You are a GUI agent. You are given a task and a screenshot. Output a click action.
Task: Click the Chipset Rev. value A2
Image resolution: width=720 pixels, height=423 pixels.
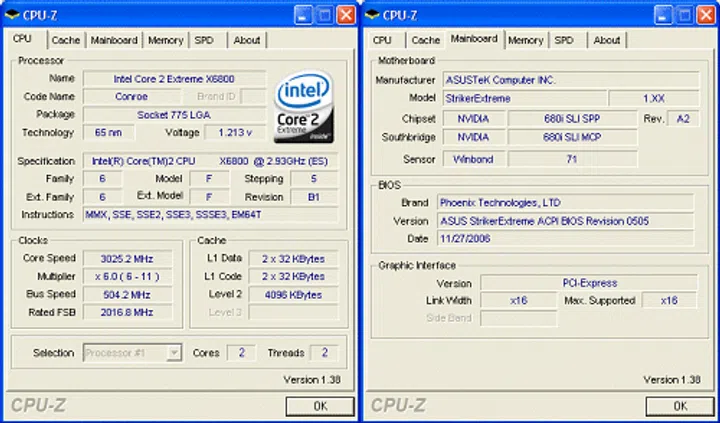(683, 119)
